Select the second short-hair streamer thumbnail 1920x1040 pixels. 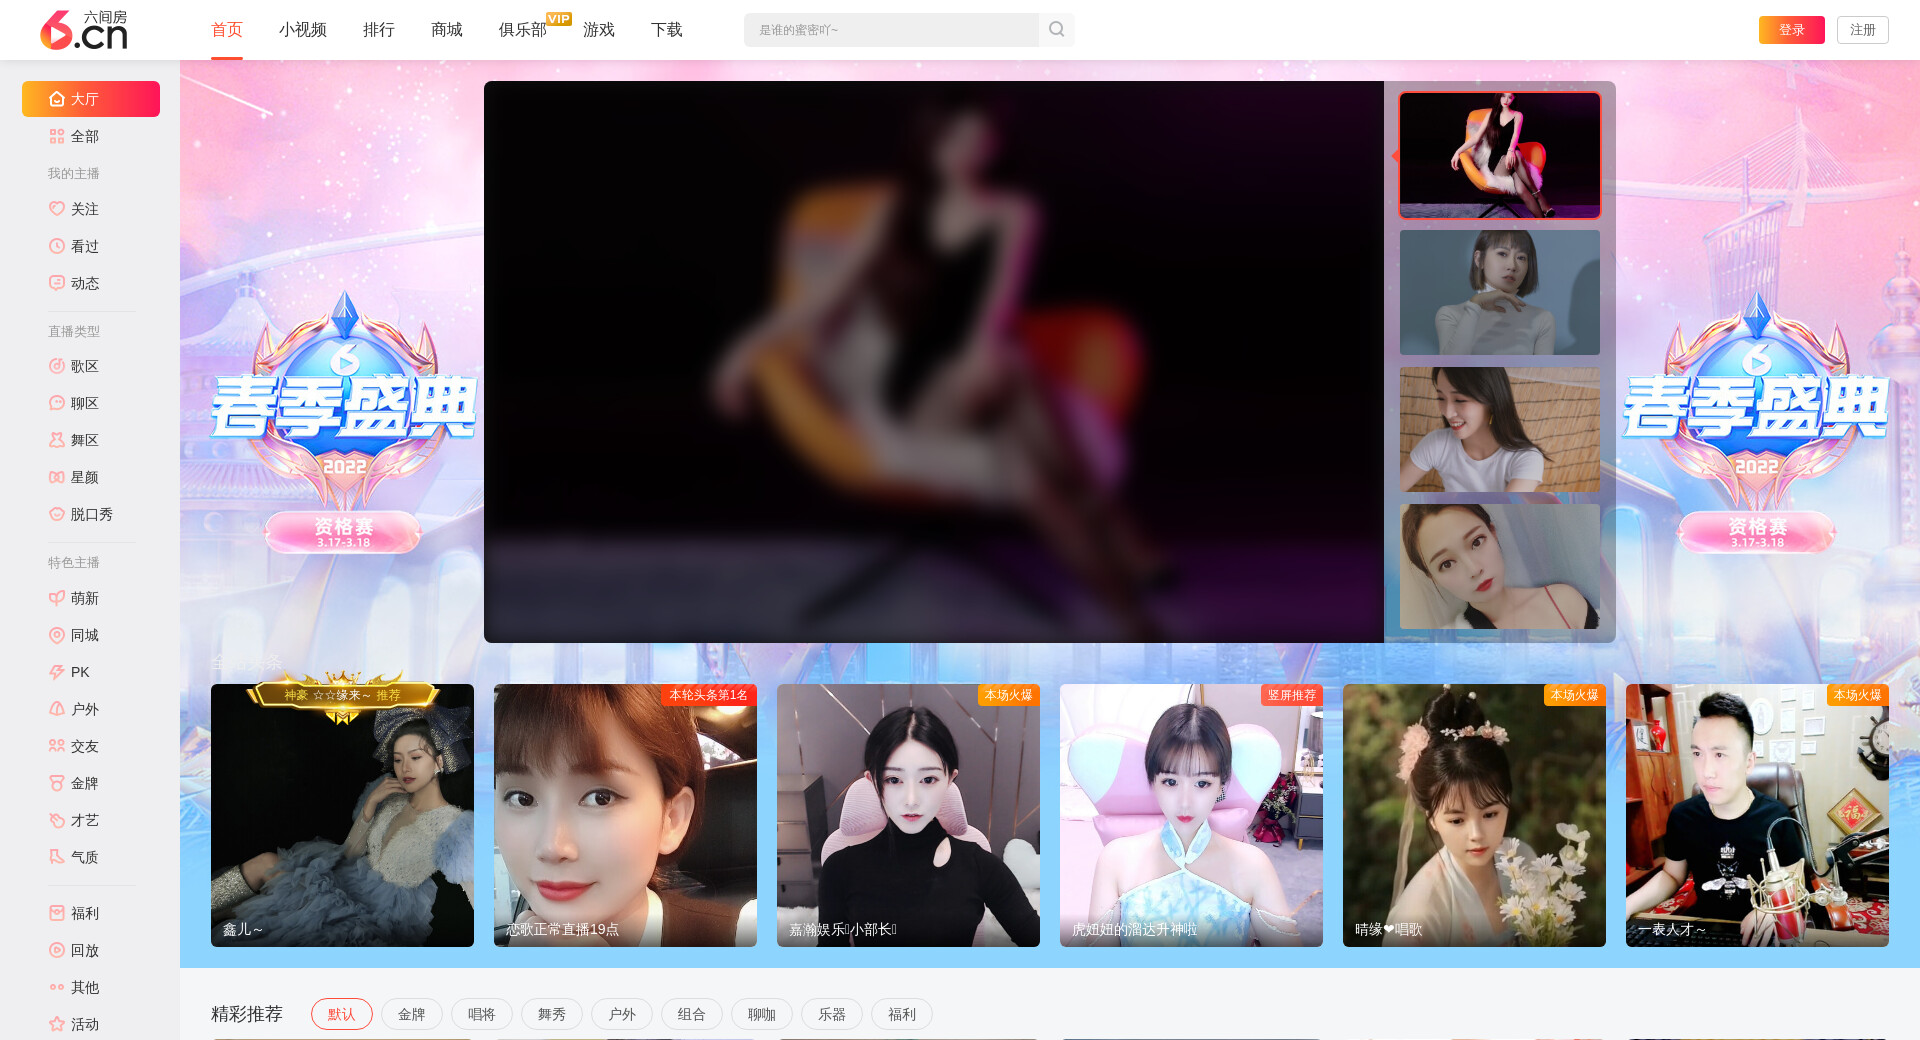click(x=1499, y=292)
